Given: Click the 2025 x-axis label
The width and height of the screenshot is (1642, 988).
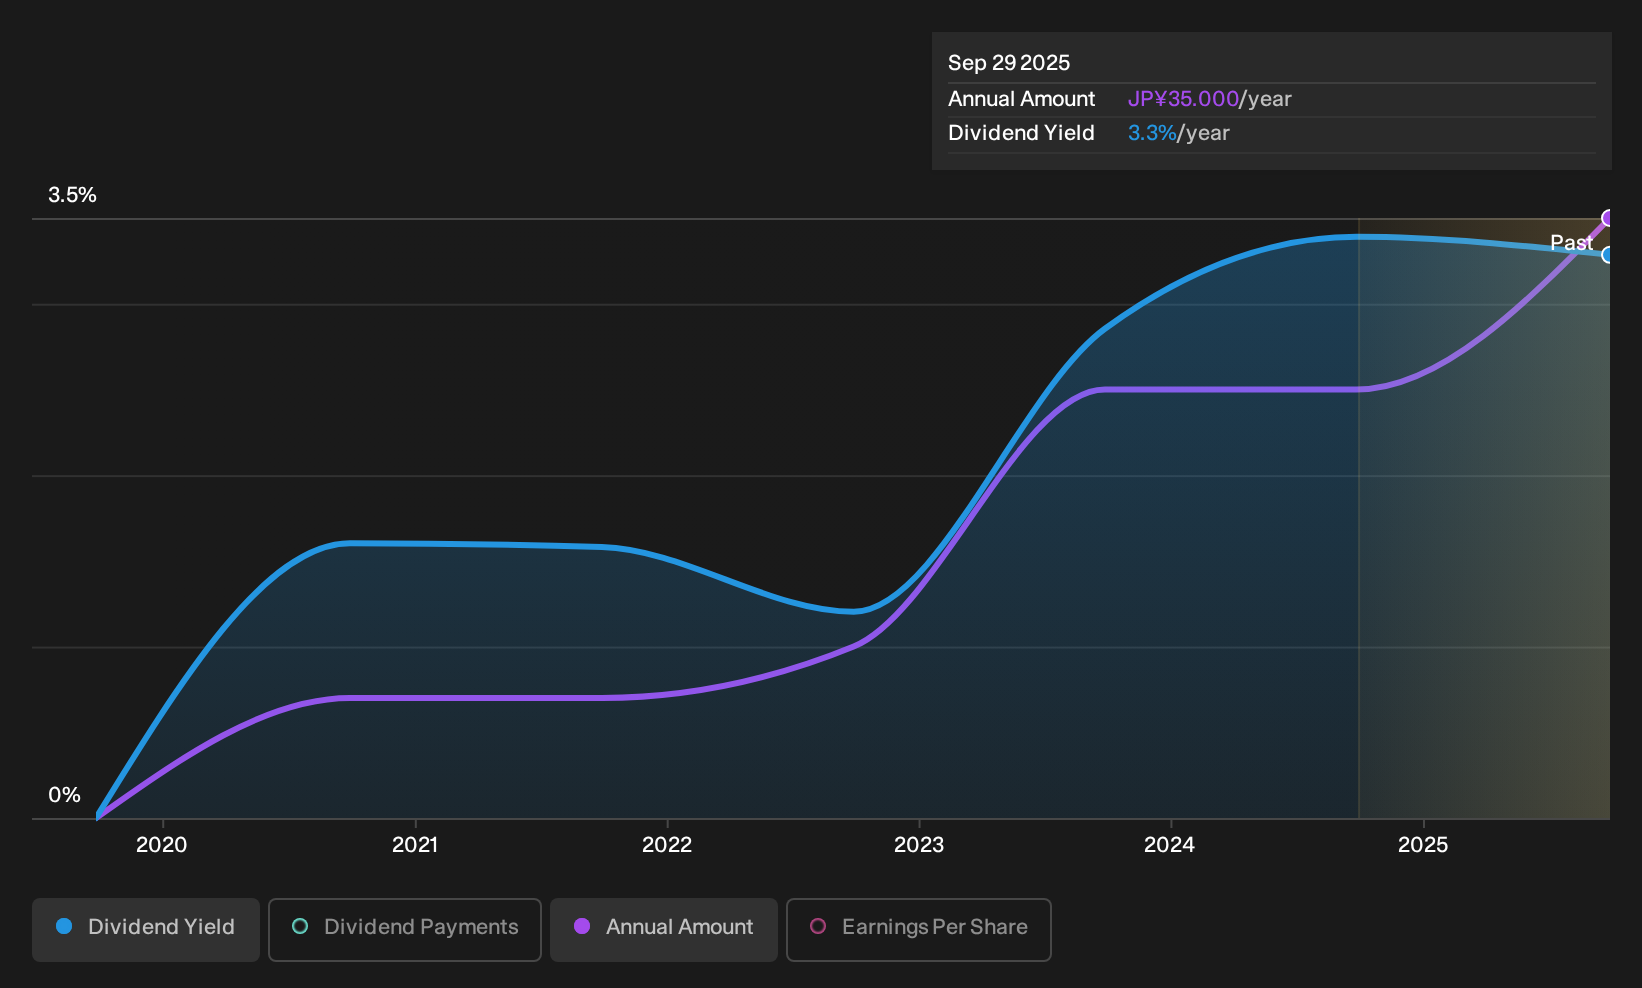Looking at the screenshot, I should coord(1423,845).
